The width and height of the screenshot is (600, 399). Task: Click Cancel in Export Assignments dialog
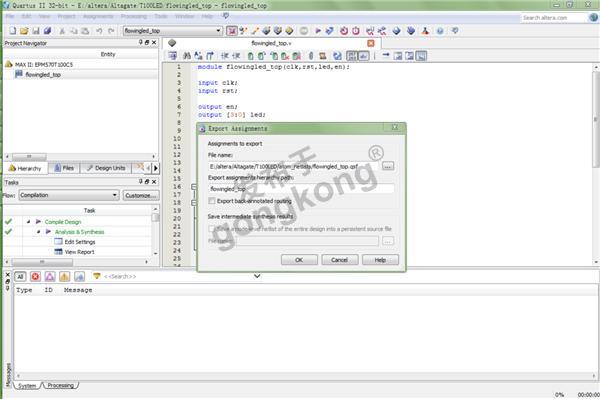(340, 260)
